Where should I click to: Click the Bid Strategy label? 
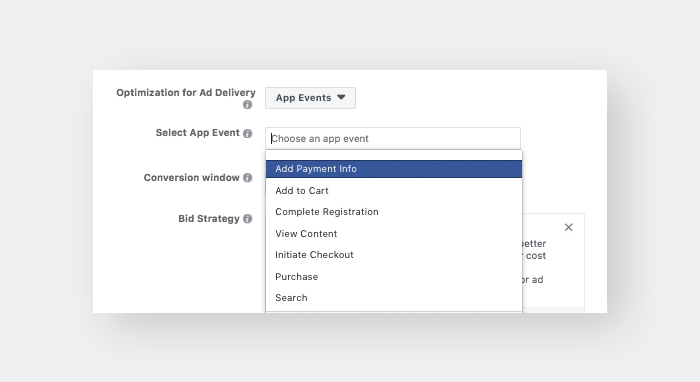coord(209,219)
